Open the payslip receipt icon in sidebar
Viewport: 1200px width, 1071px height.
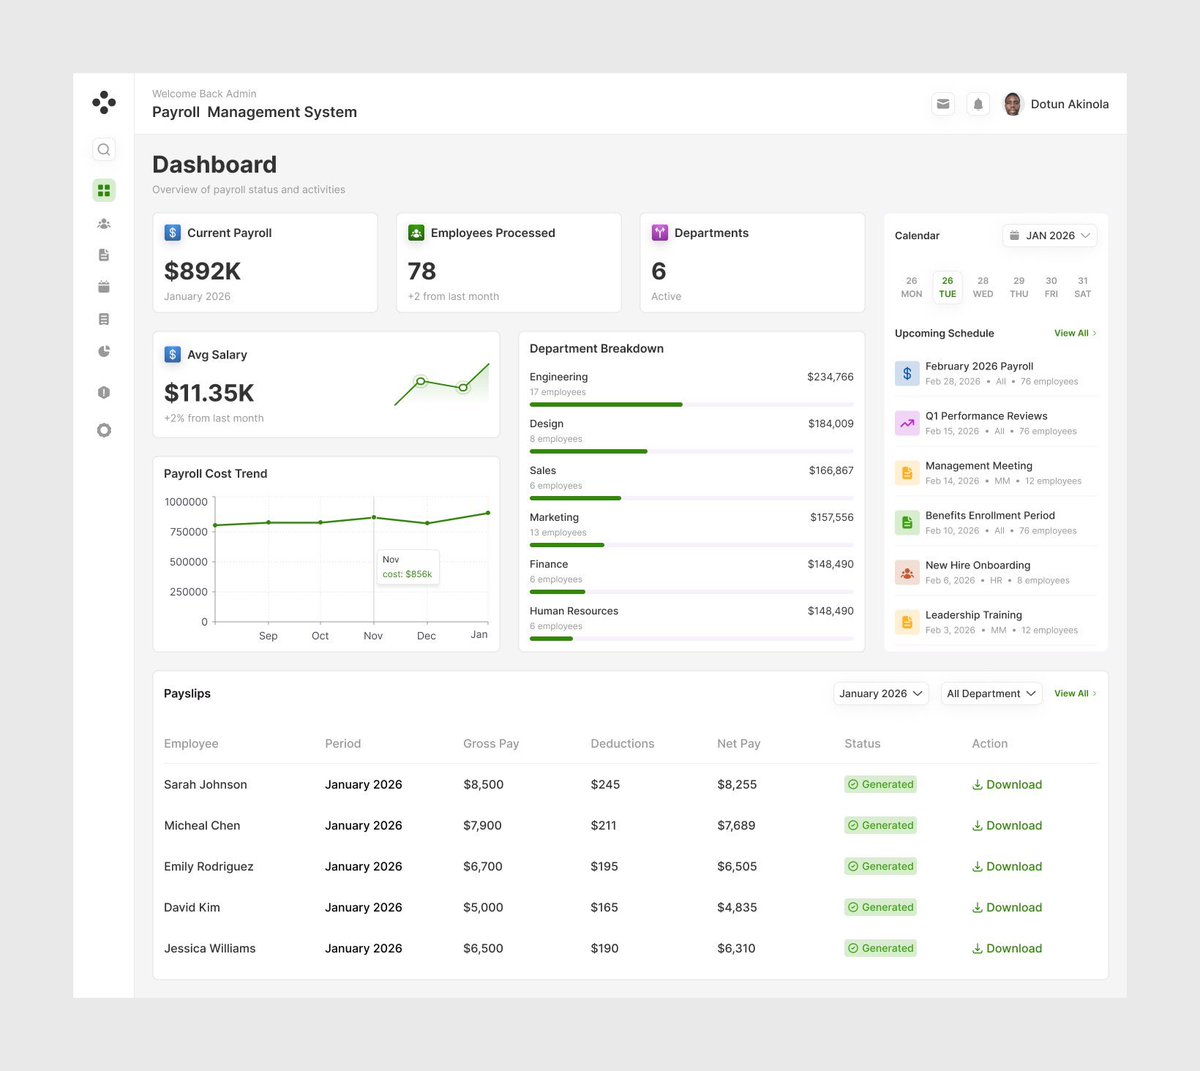pos(104,319)
